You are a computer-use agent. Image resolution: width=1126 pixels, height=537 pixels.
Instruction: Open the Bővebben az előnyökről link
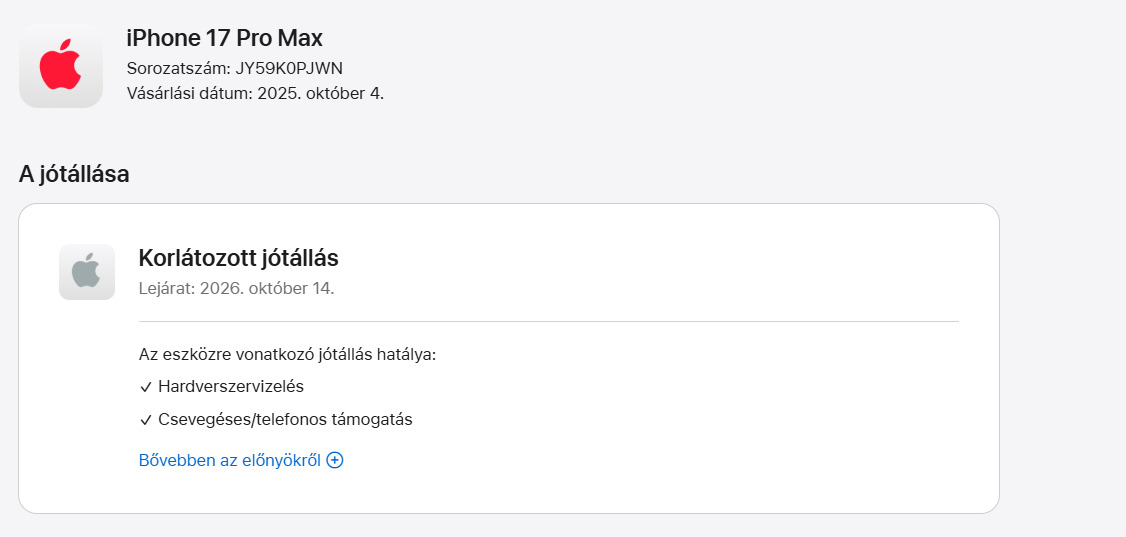pyautogui.click(x=229, y=461)
